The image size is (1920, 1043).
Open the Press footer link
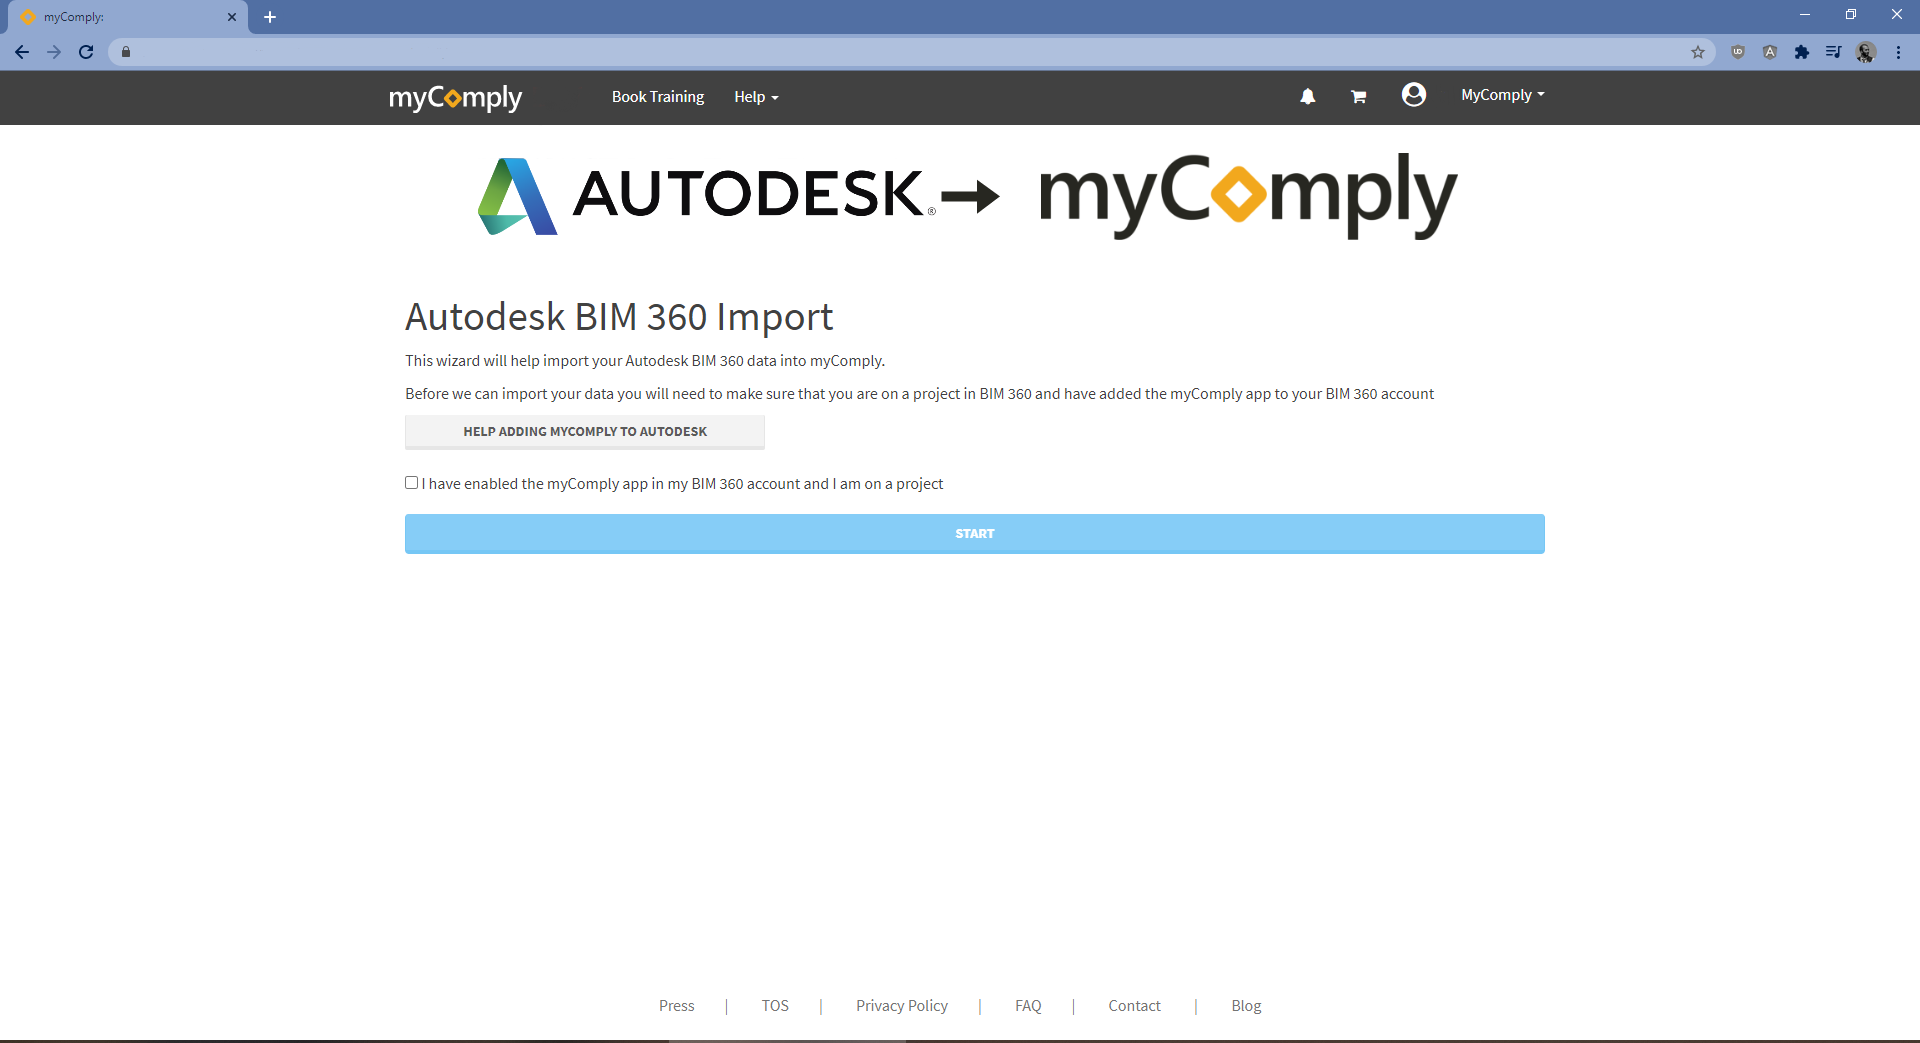(677, 1006)
